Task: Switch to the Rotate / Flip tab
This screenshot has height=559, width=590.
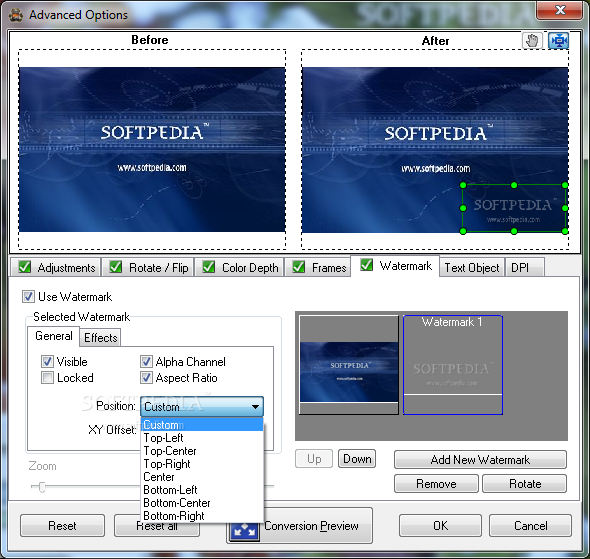Action: click(x=148, y=267)
